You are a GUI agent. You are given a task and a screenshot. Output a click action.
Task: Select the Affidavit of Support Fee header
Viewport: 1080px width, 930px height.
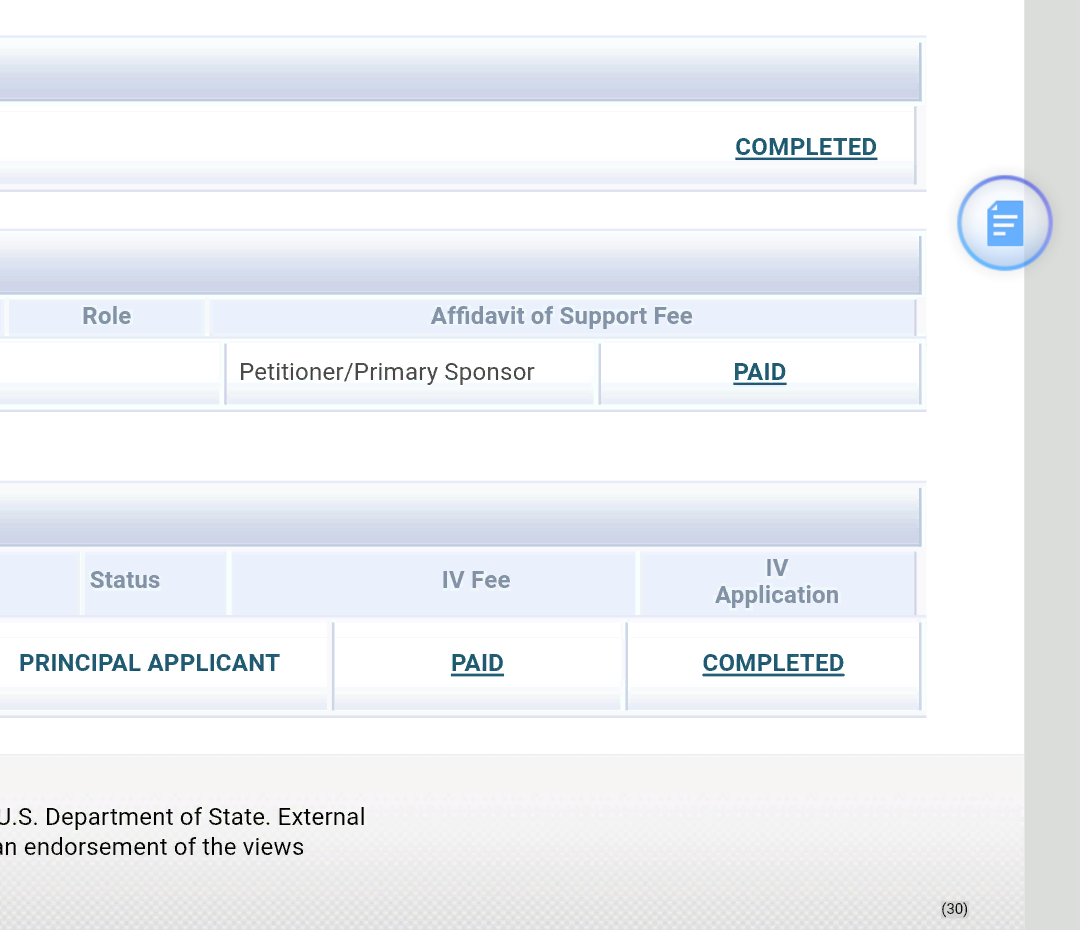tap(561, 316)
